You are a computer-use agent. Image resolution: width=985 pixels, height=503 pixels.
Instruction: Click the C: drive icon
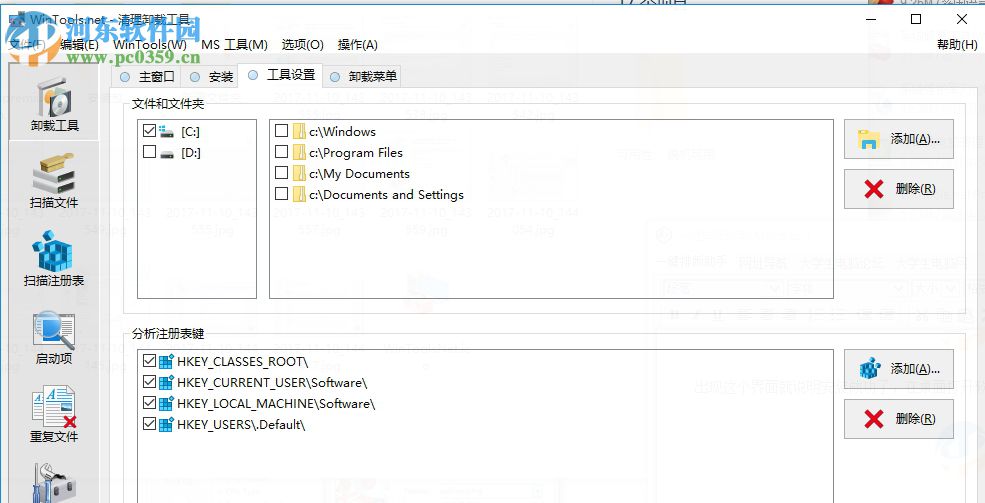click(x=166, y=131)
